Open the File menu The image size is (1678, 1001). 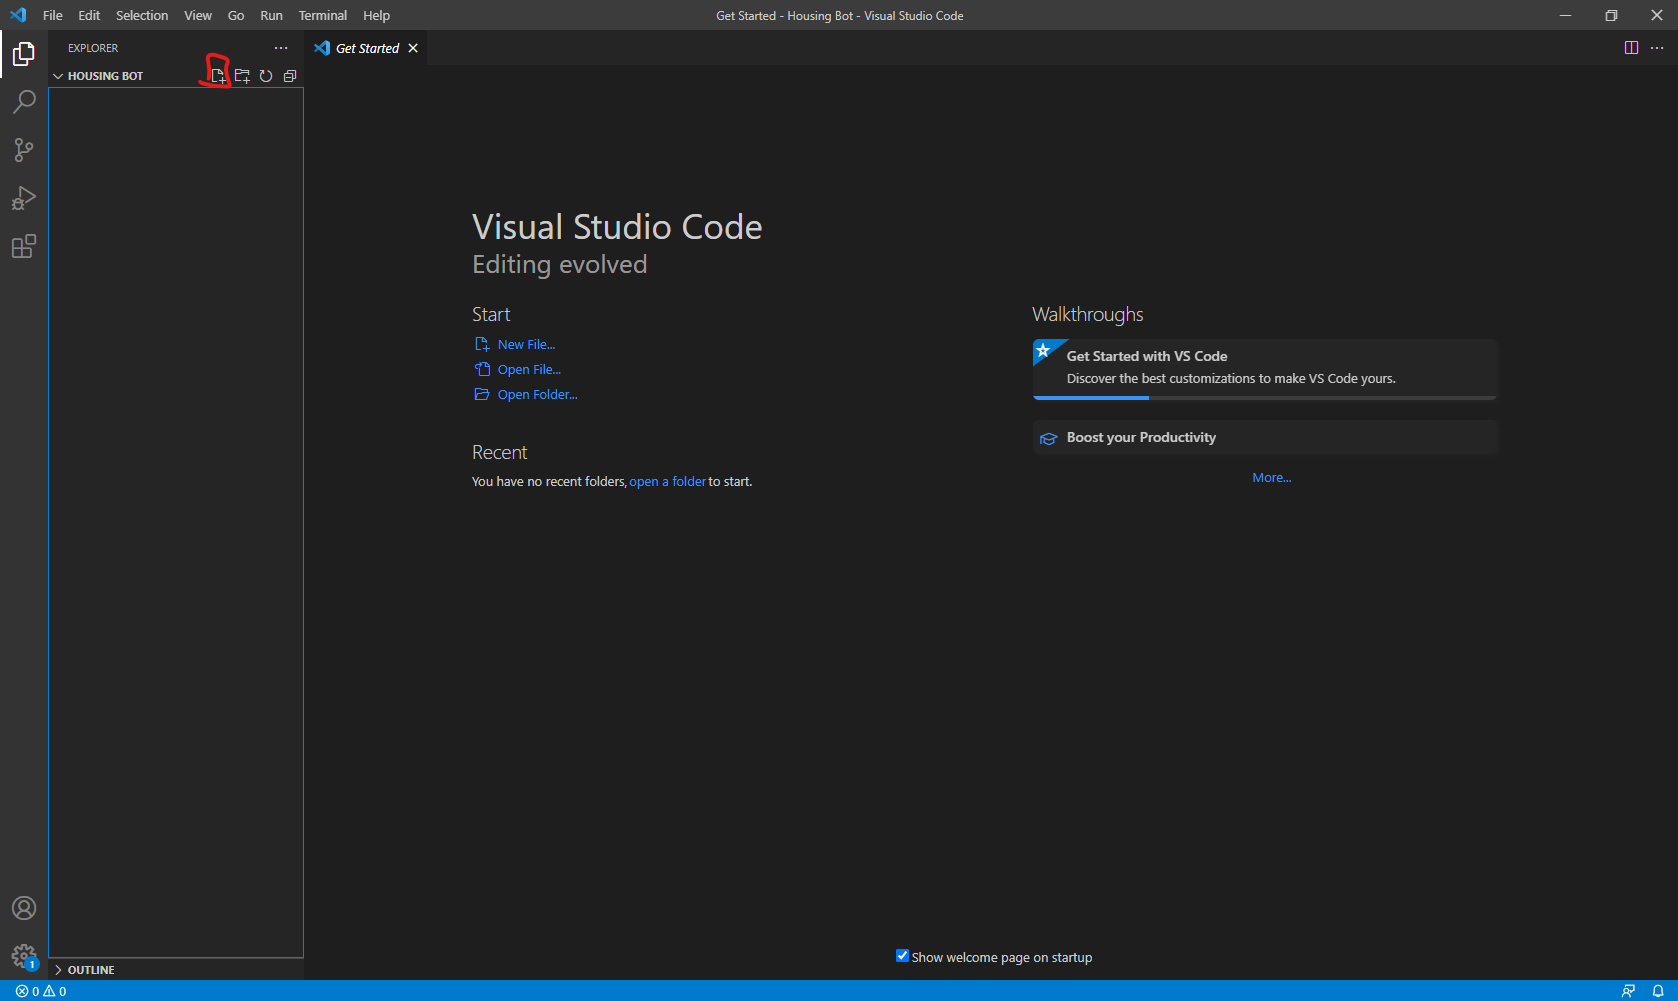(53, 15)
